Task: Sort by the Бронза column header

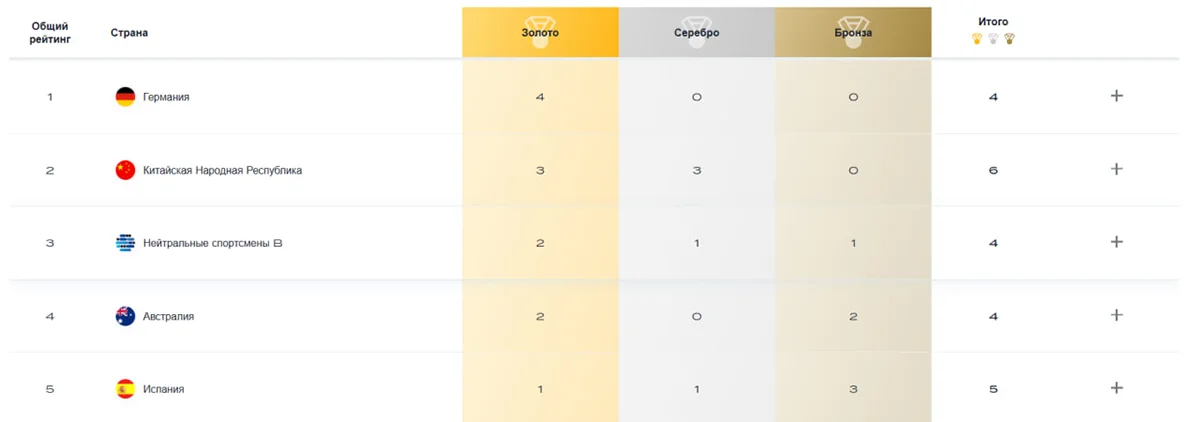Action: coord(852,32)
